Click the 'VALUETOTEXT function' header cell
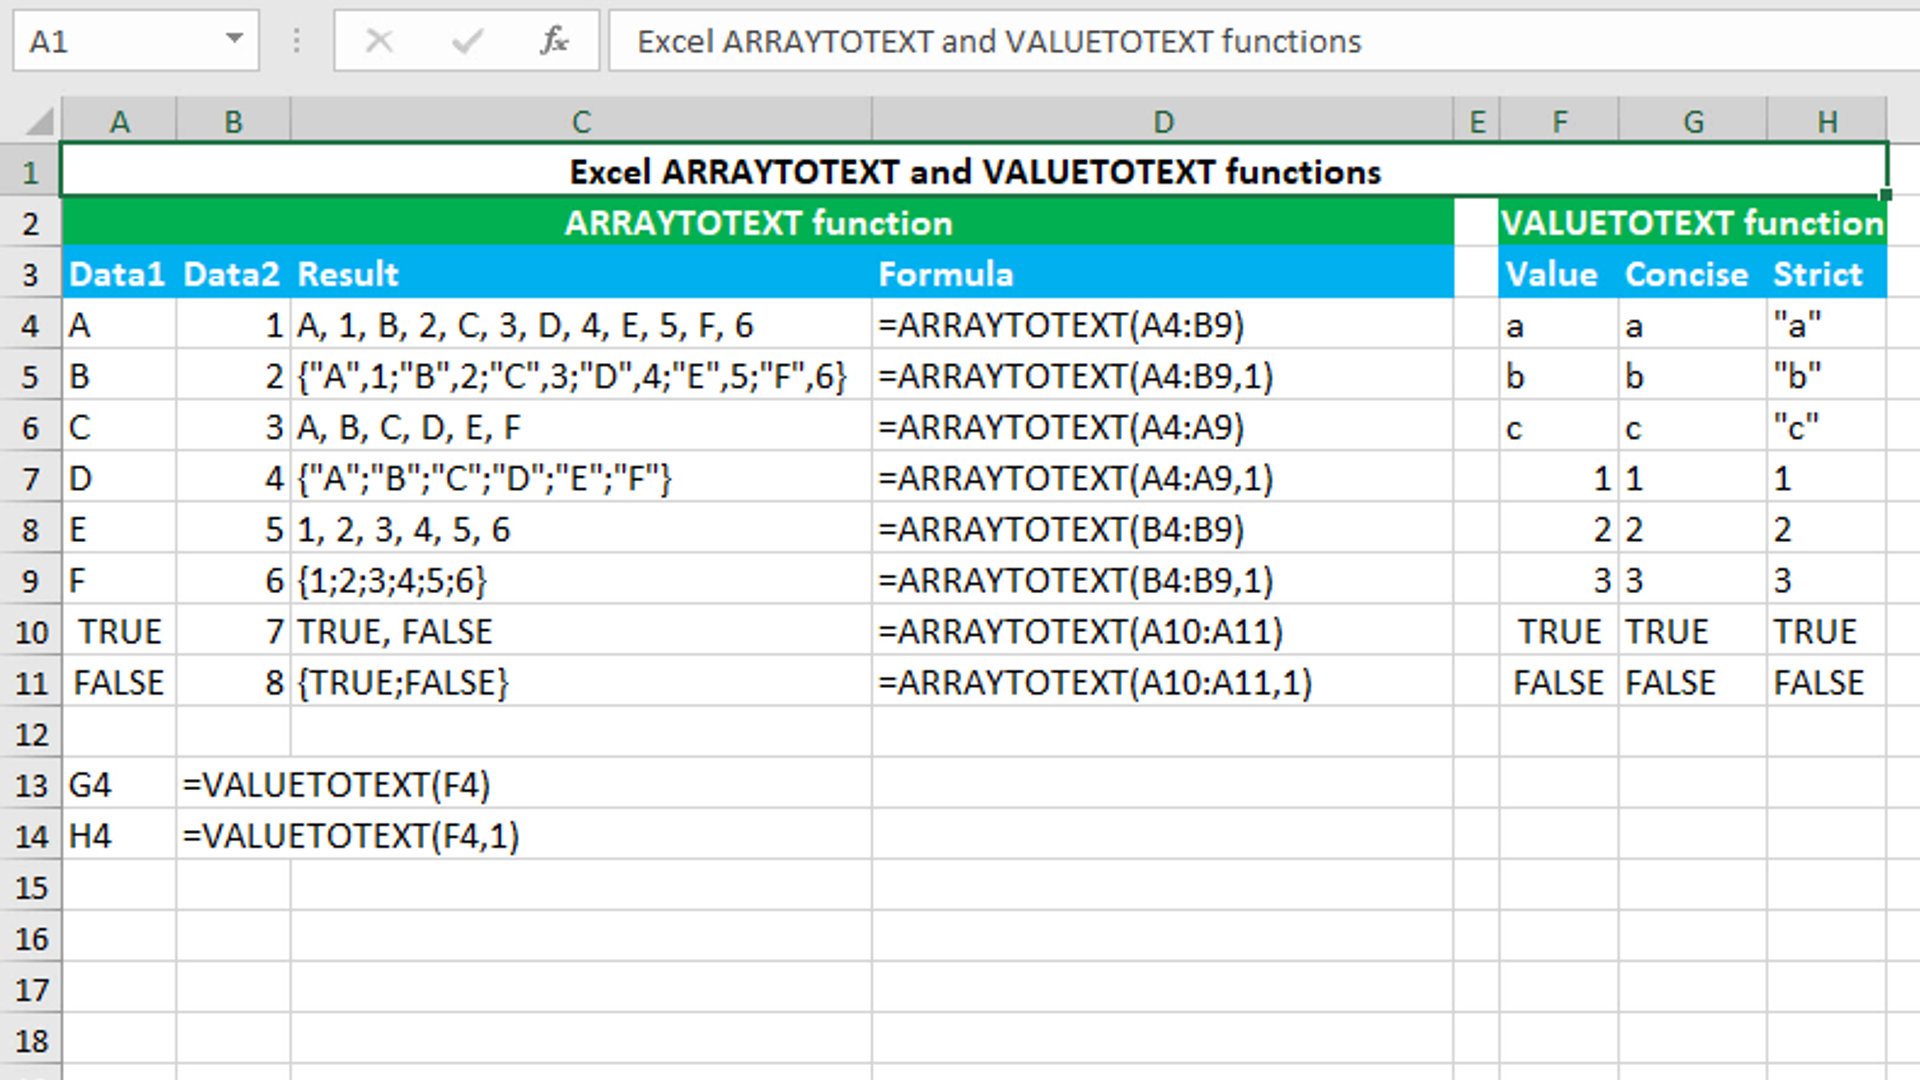 pyautogui.click(x=1693, y=222)
